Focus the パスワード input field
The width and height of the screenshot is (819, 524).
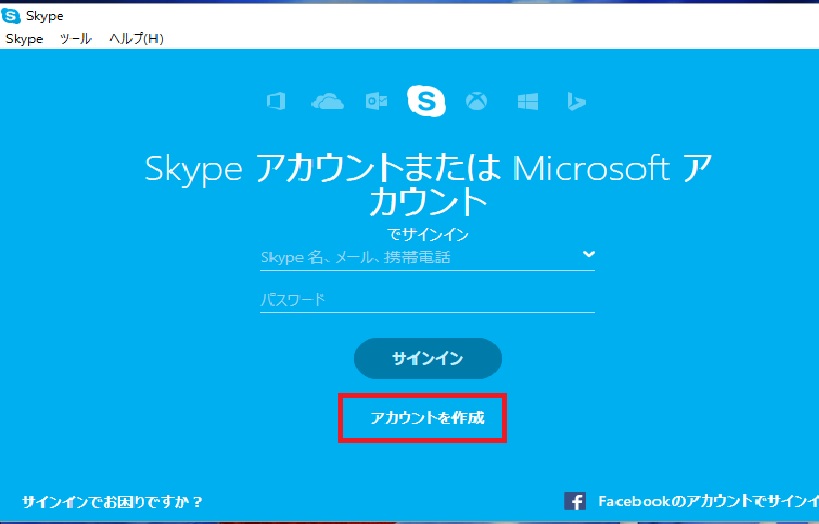click(x=427, y=300)
